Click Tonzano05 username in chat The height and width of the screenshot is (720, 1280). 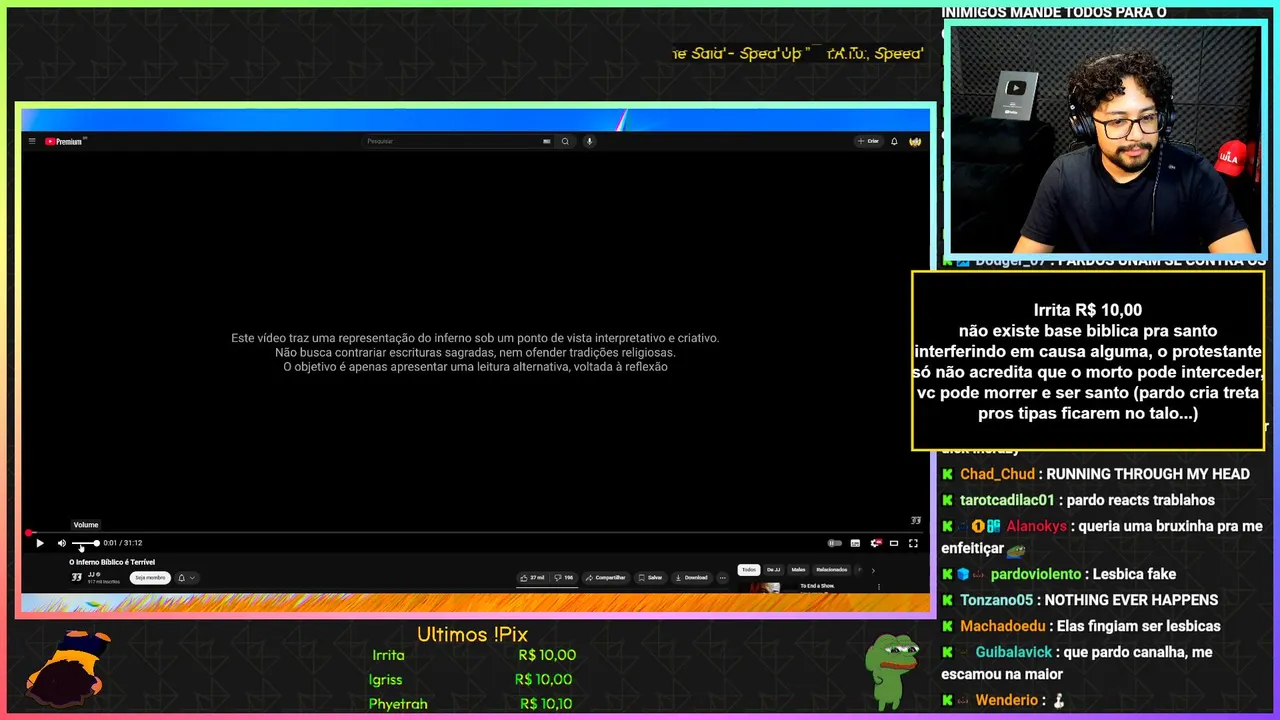point(996,600)
